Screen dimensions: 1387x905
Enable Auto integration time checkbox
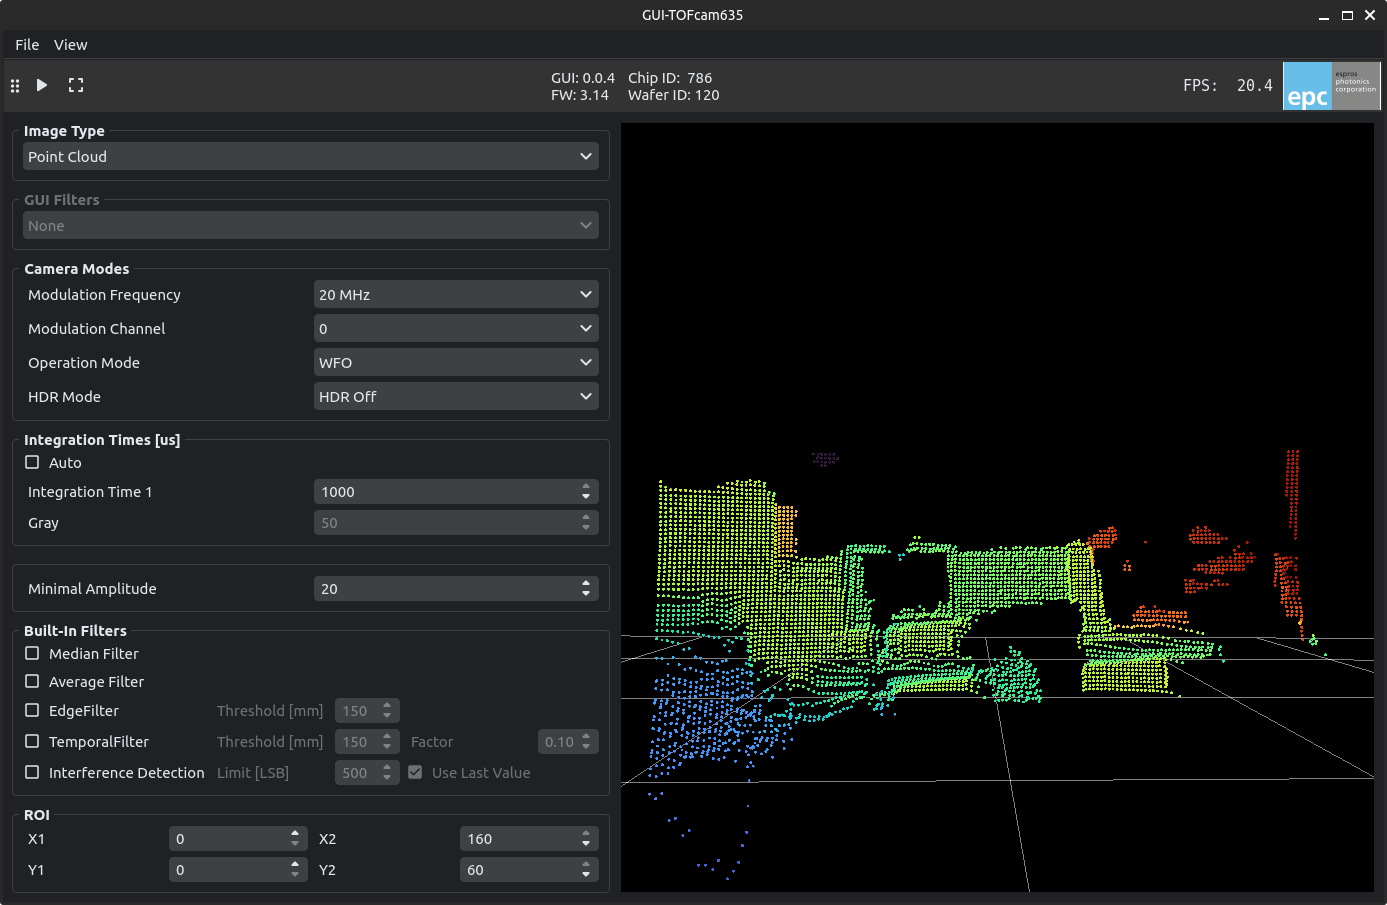coord(32,462)
